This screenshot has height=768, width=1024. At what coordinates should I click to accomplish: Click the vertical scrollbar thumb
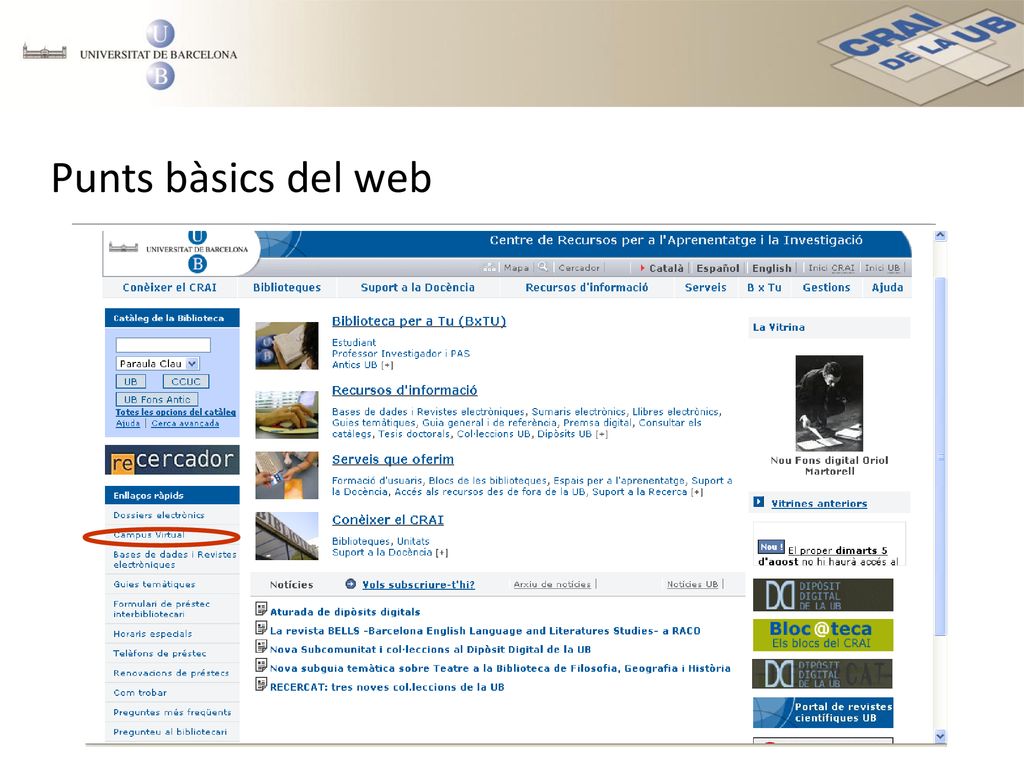[x=940, y=456]
